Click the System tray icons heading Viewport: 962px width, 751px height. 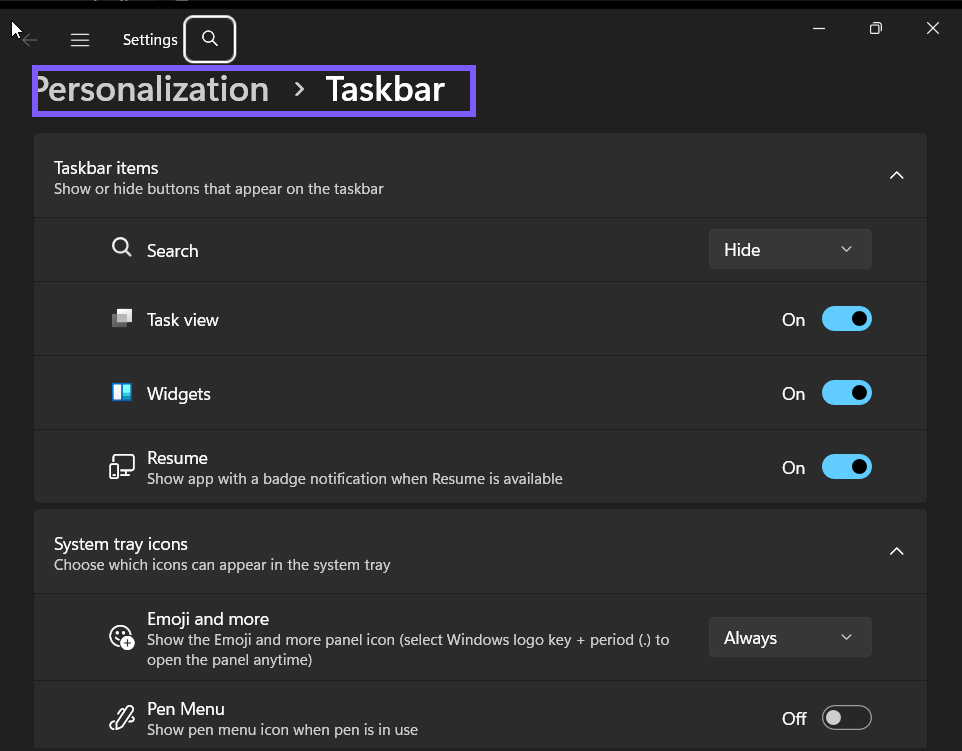coord(121,544)
